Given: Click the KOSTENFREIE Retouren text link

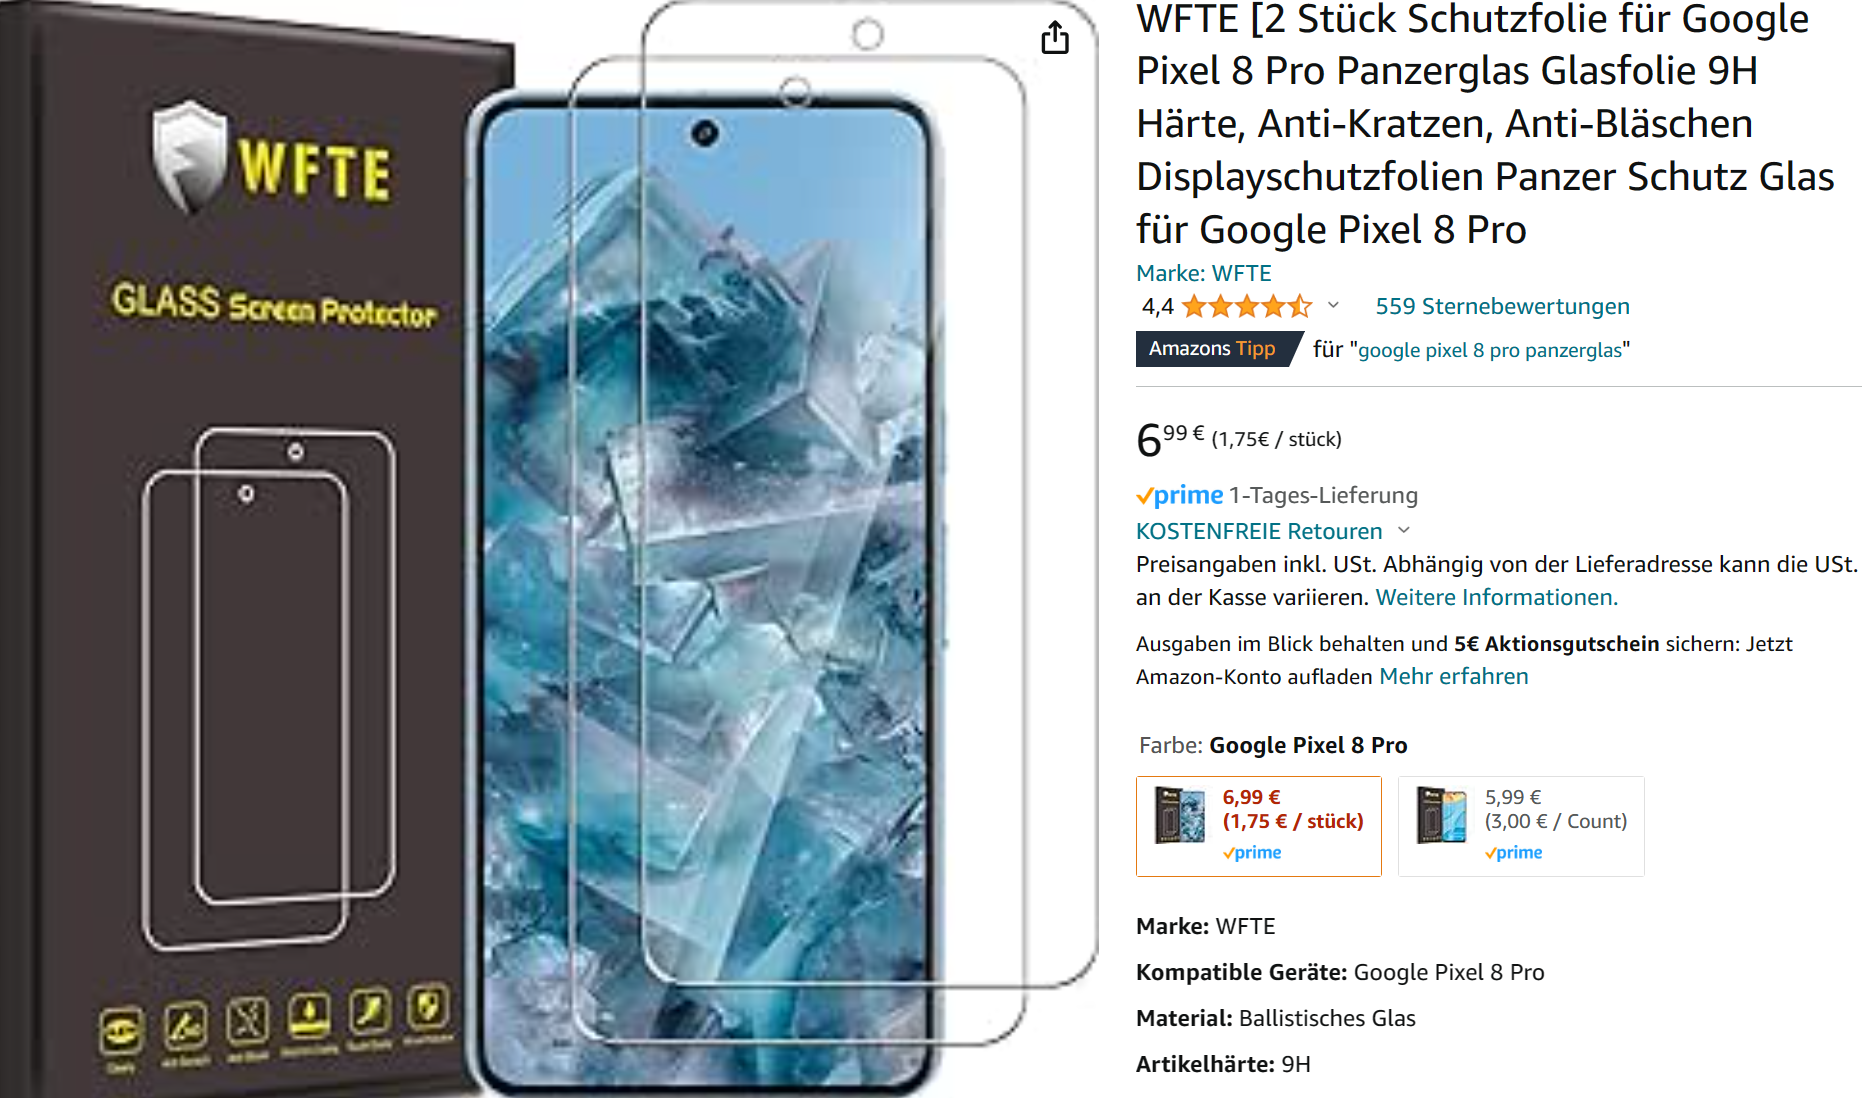Looking at the screenshot, I should (1259, 531).
